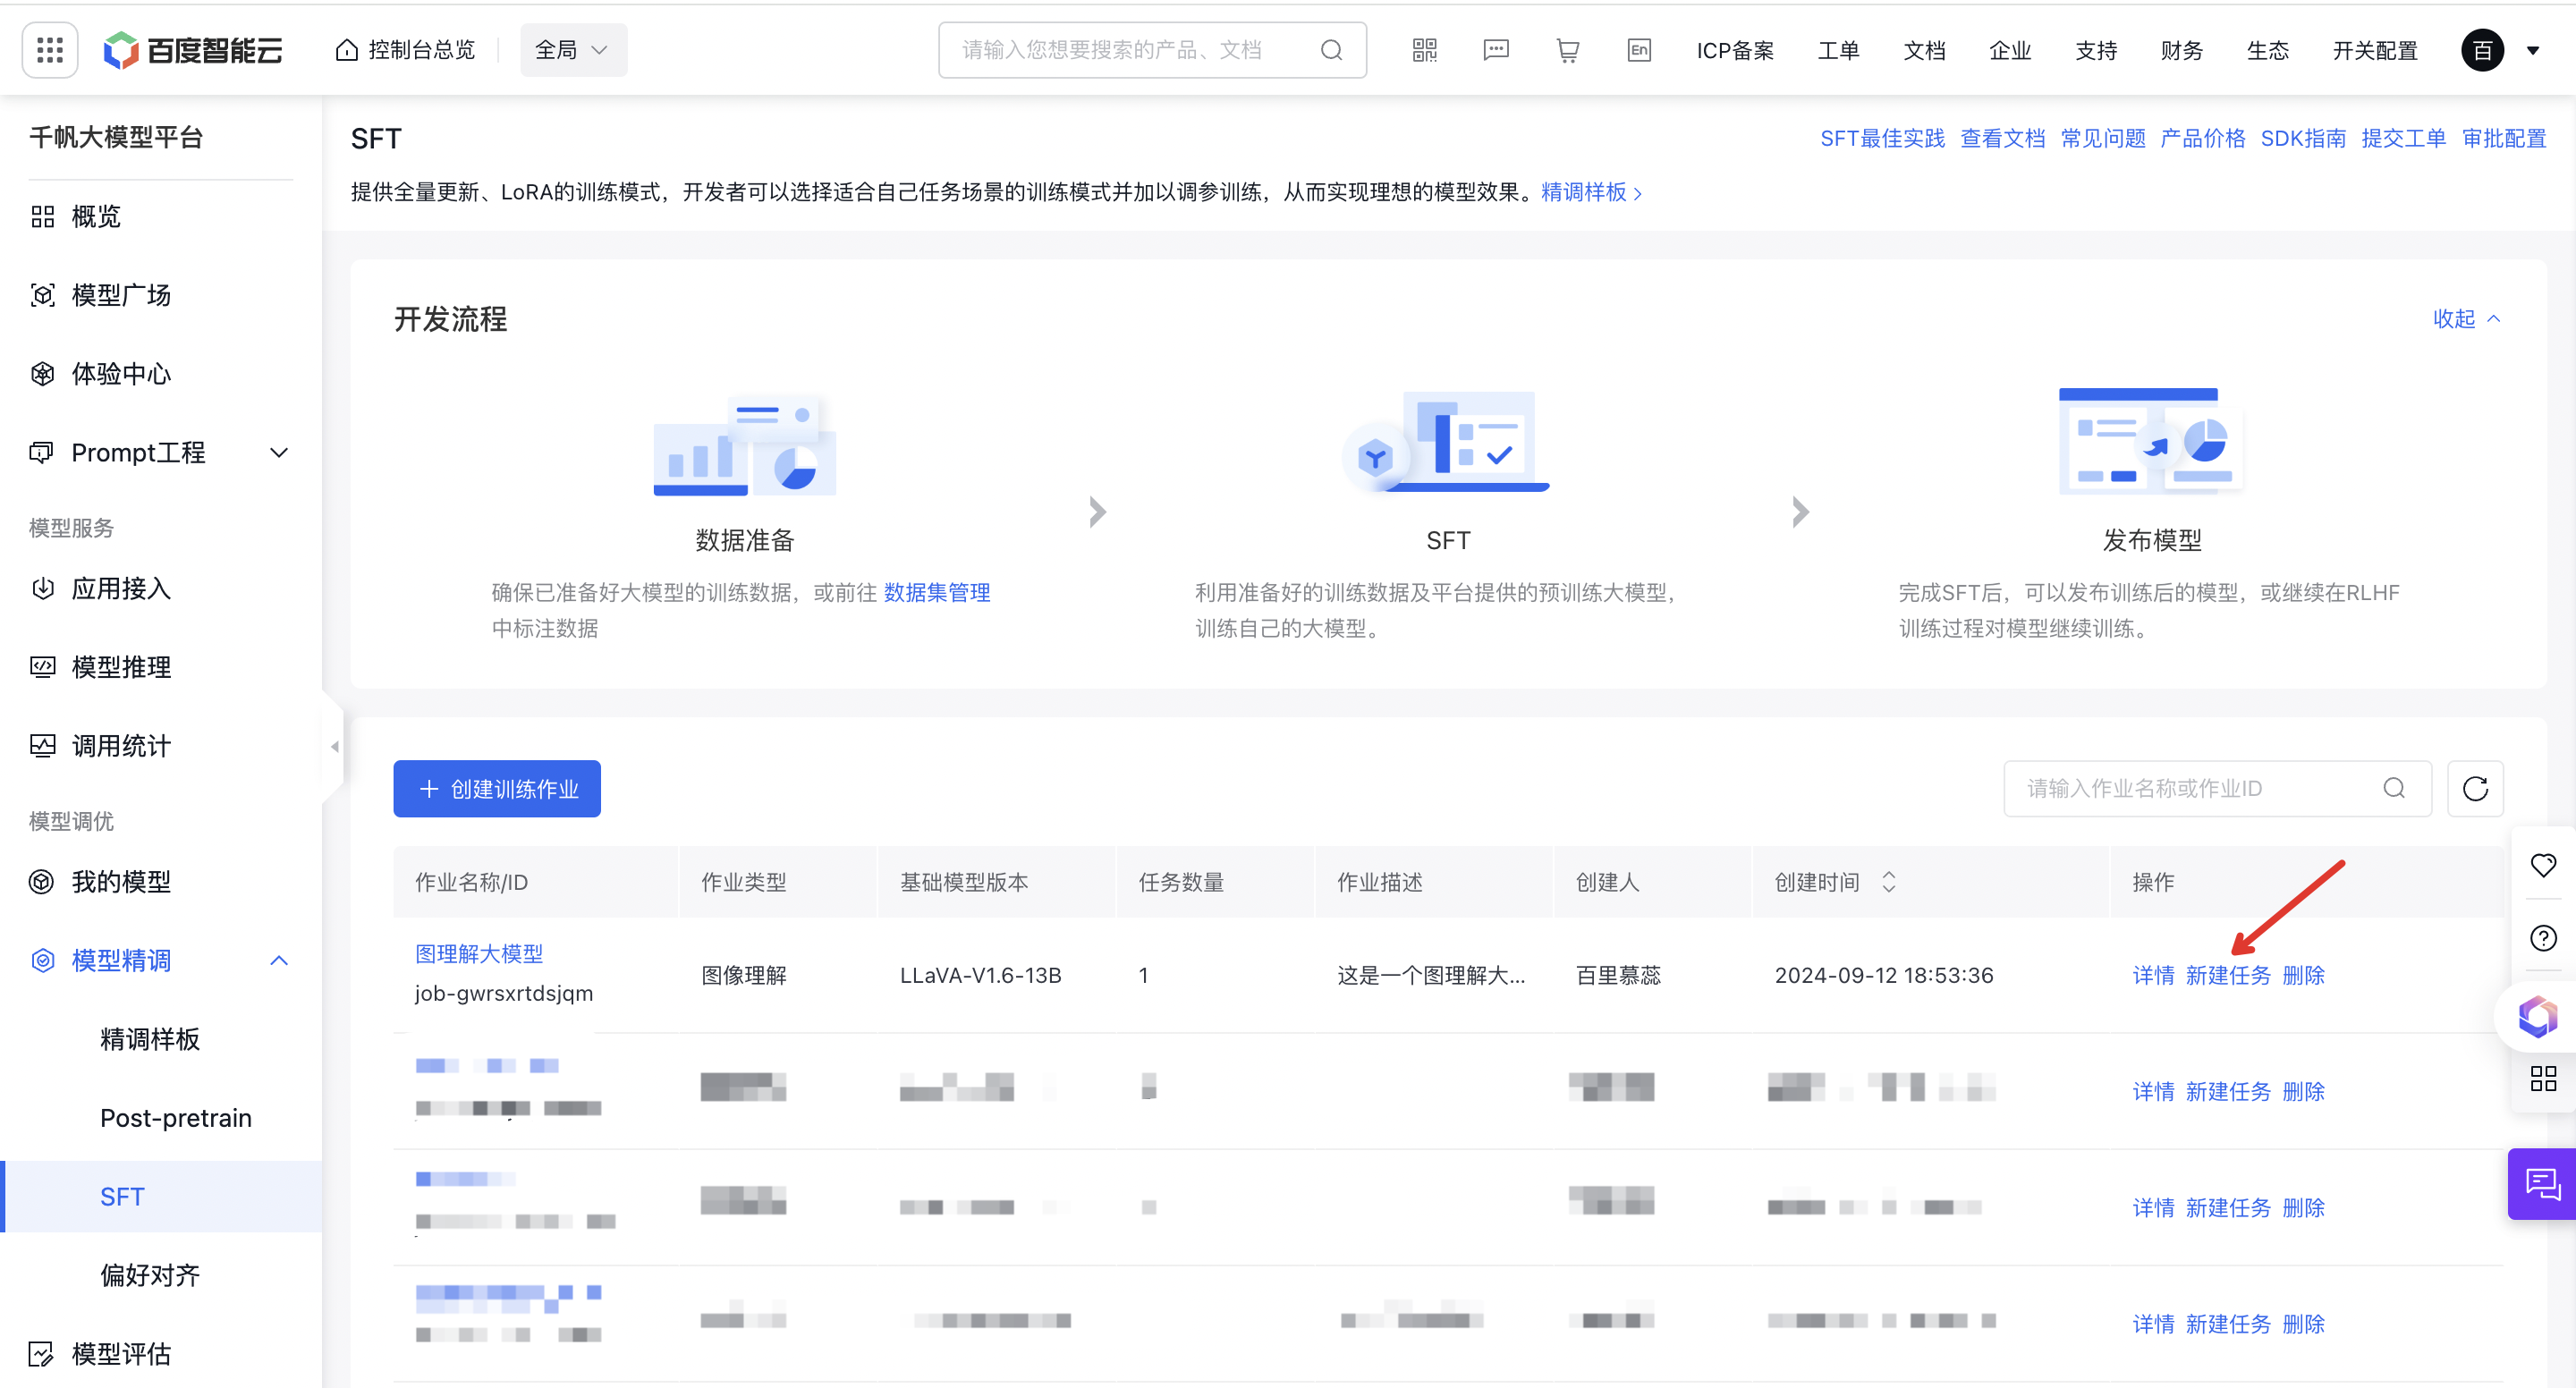
Task: Open the SFT最佳实践 link
Action: point(1882,138)
